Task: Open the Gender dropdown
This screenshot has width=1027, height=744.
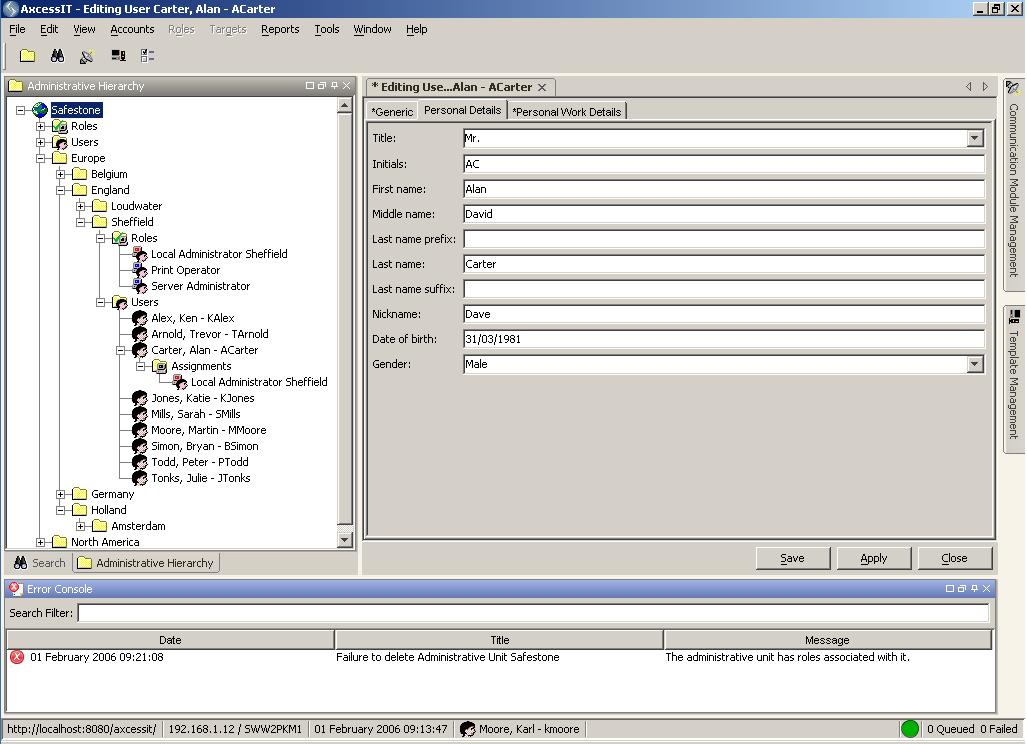Action: click(975, 364)
